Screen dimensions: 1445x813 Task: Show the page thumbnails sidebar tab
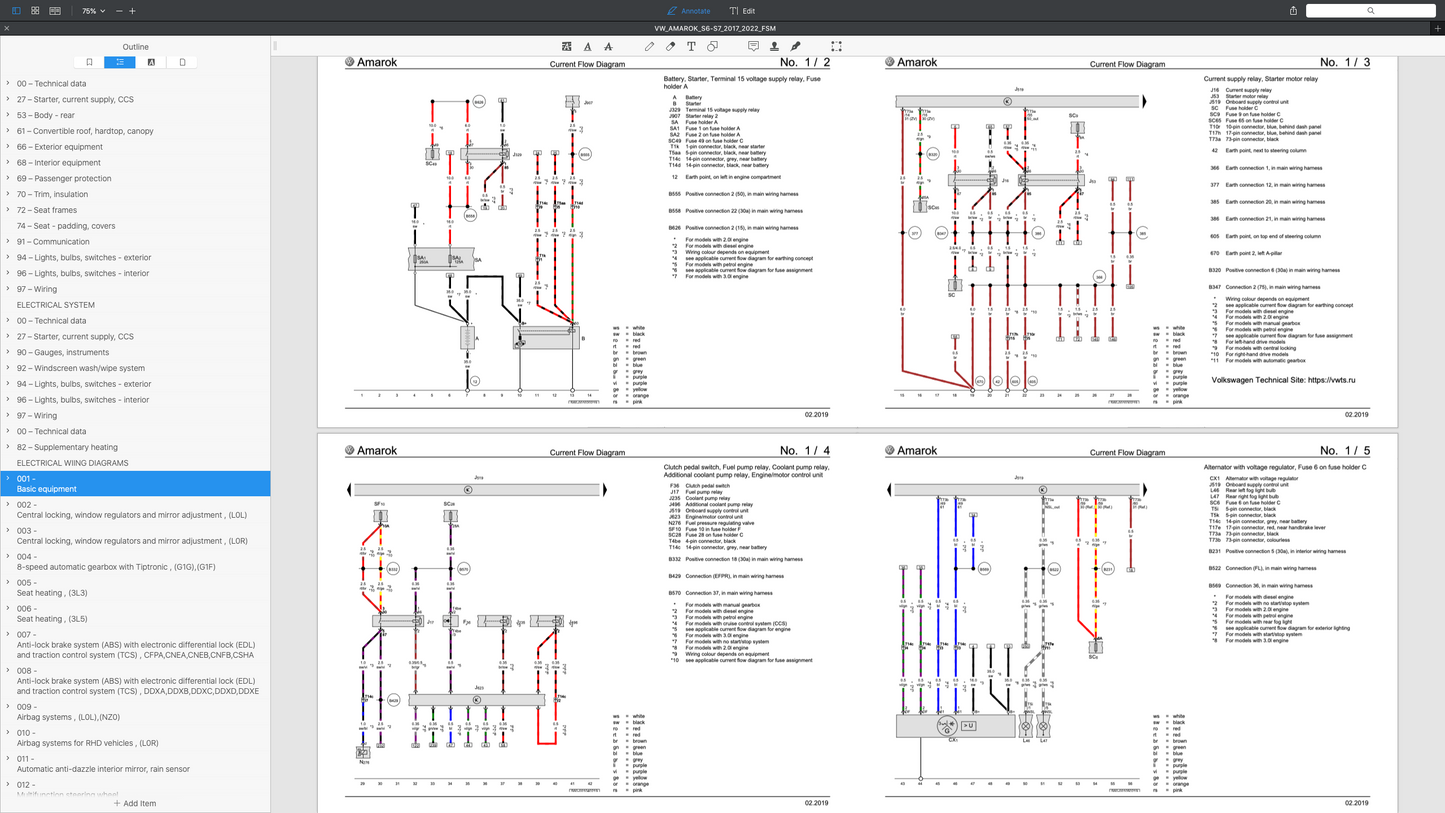pos(182,62)
